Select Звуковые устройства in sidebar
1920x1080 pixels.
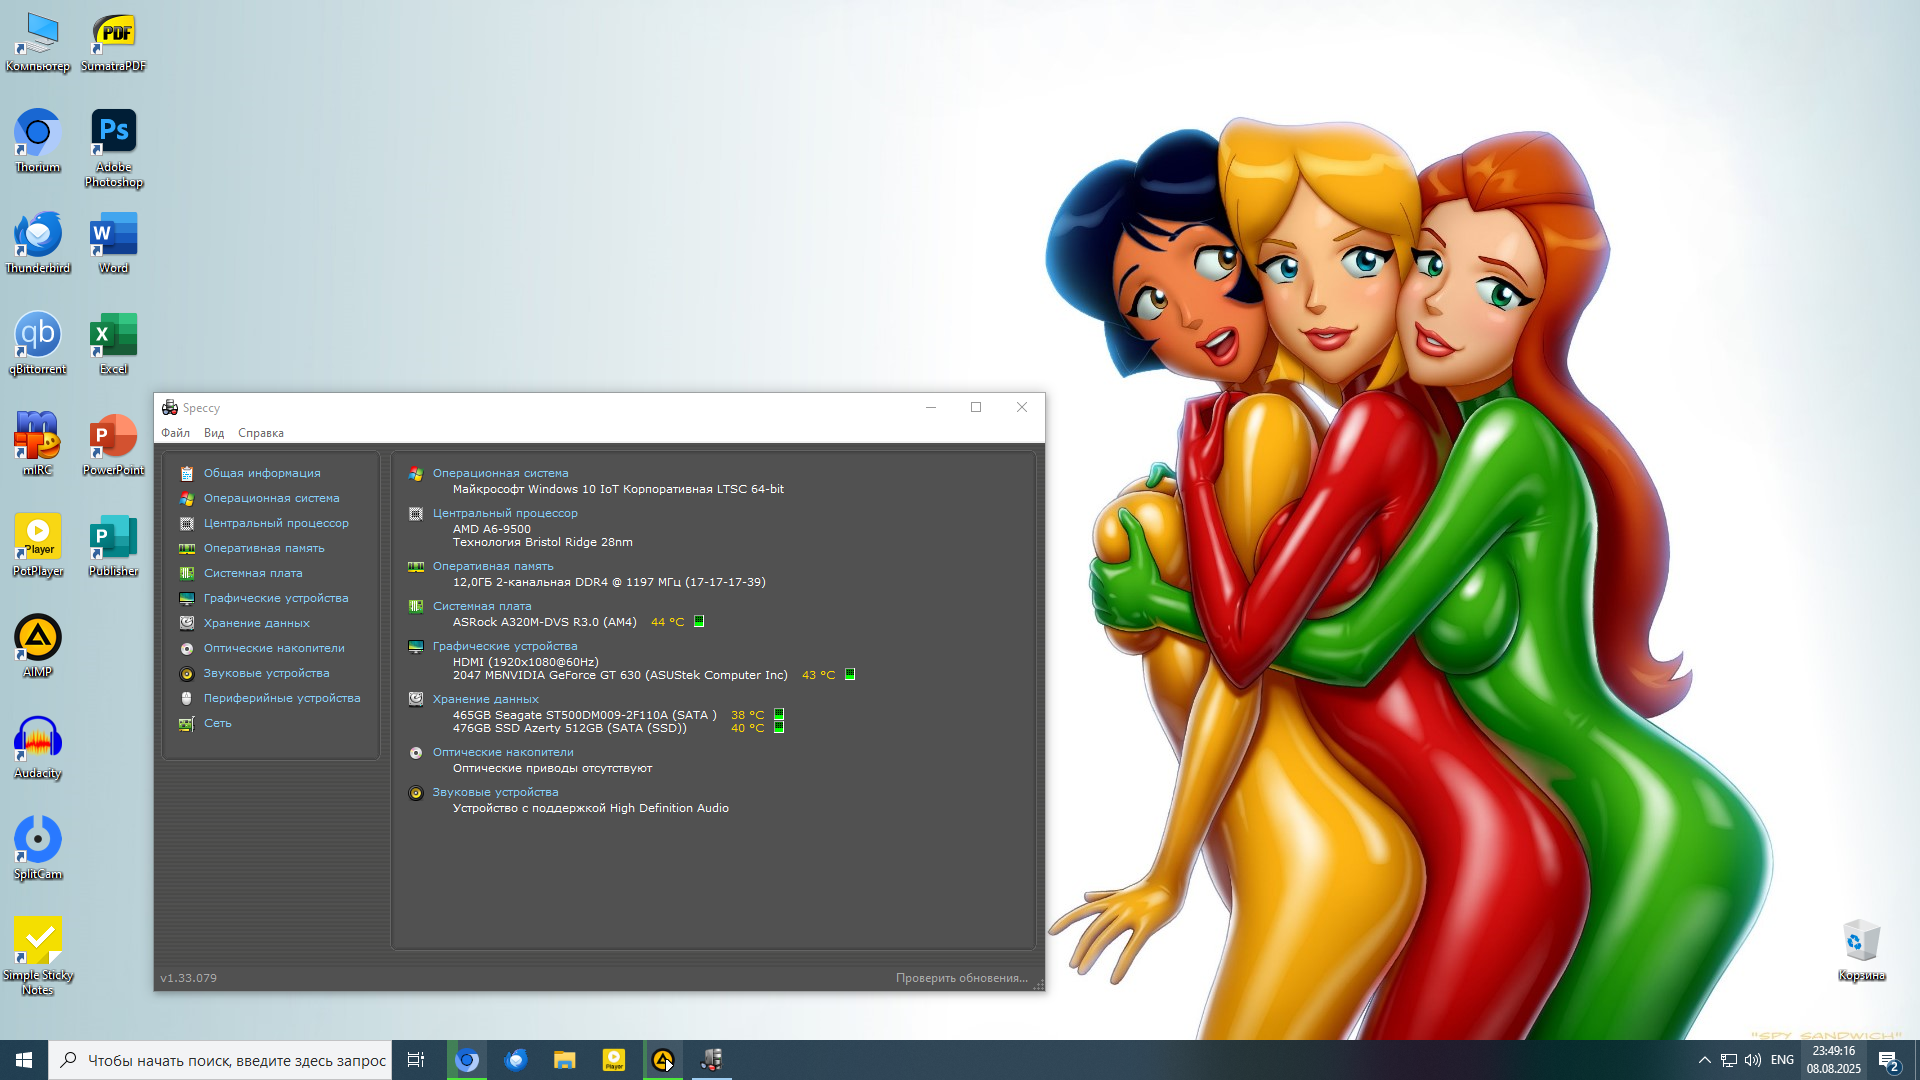click(x=266, y=673)
